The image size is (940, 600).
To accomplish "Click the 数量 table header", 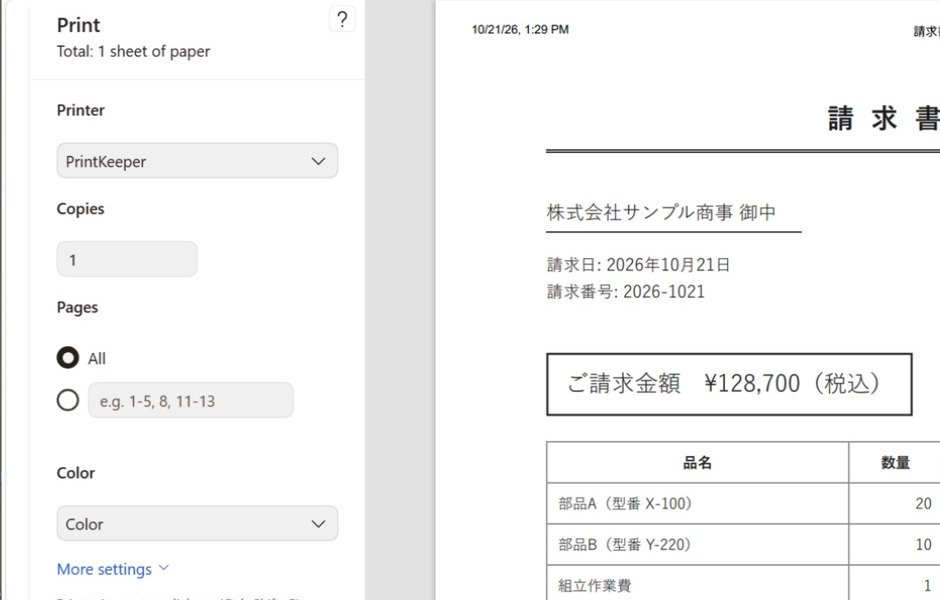I will tap(894, 462).
